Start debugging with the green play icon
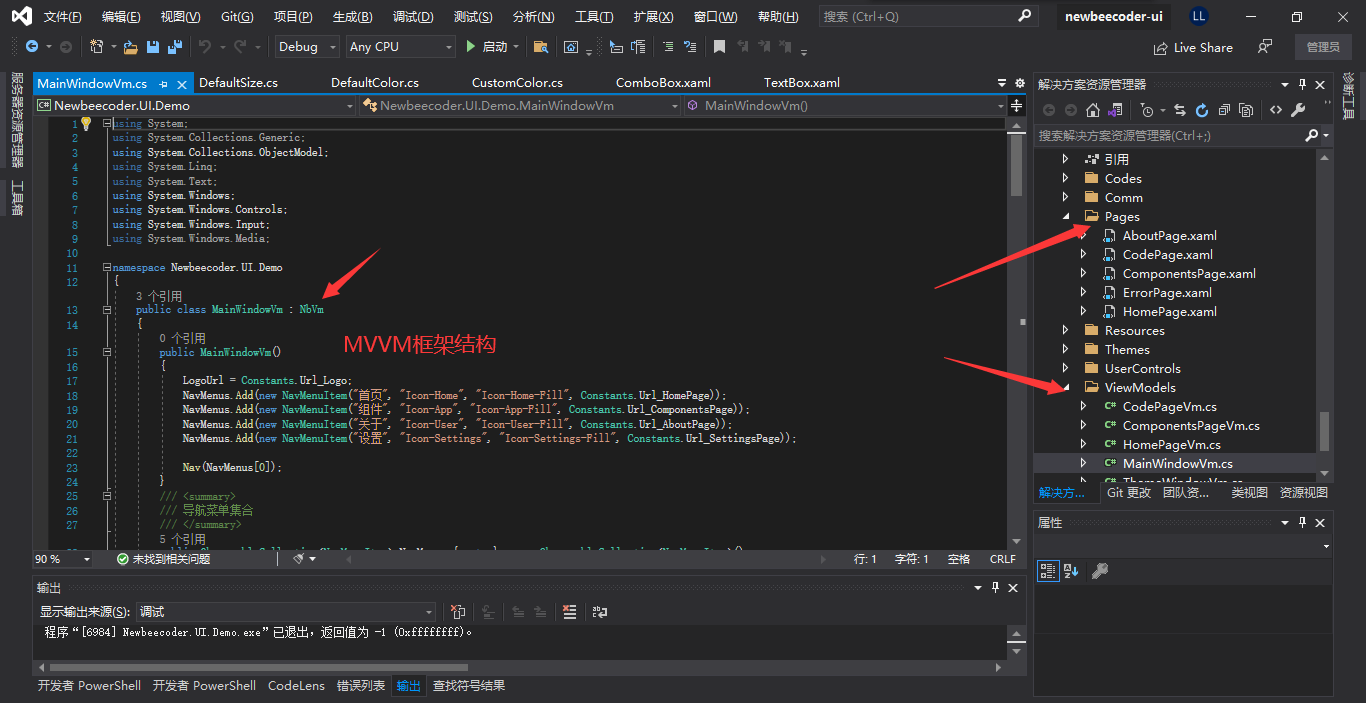Viewport: 1366px width, 703px height. pyautogui.click(x=472, y=47)
